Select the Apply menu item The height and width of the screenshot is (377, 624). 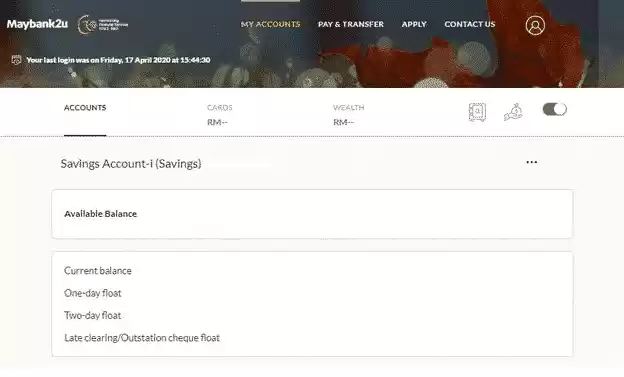(x=414, y=24)
